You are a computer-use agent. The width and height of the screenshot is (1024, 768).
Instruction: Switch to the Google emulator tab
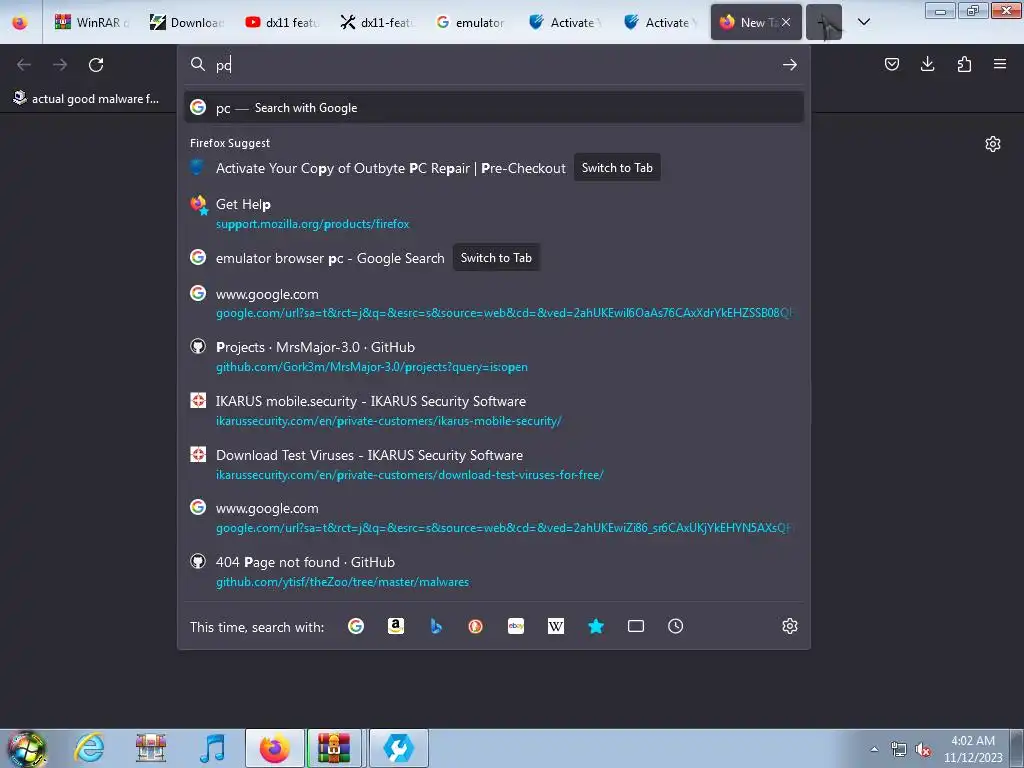pyautogui.click(x=472, y=22)
